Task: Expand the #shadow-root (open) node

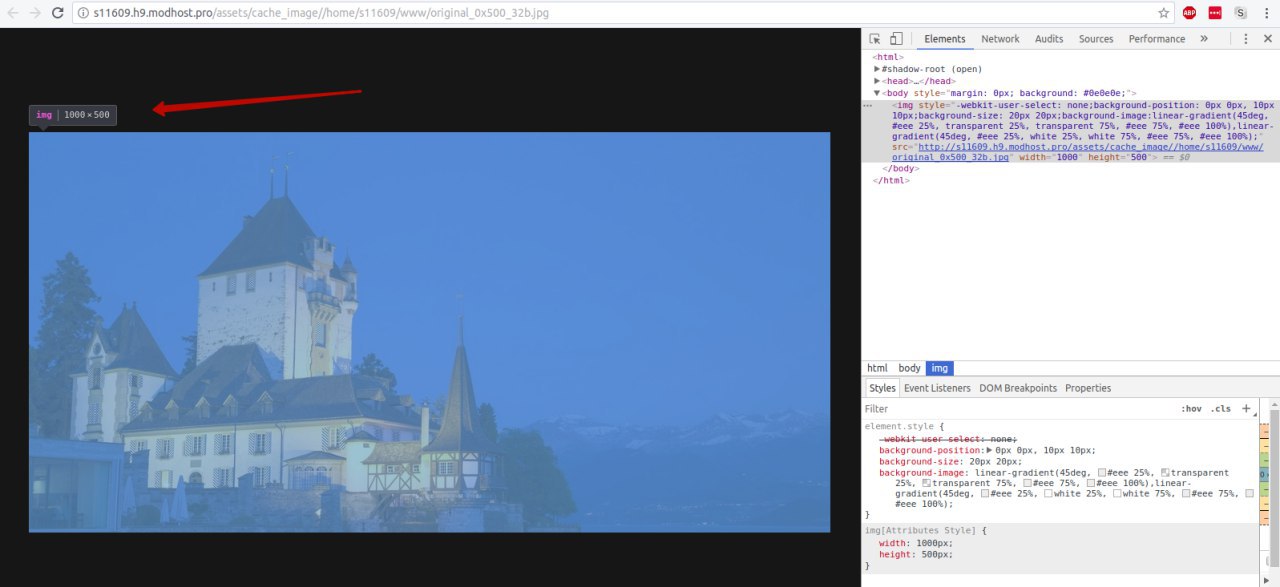Action: 877,69
